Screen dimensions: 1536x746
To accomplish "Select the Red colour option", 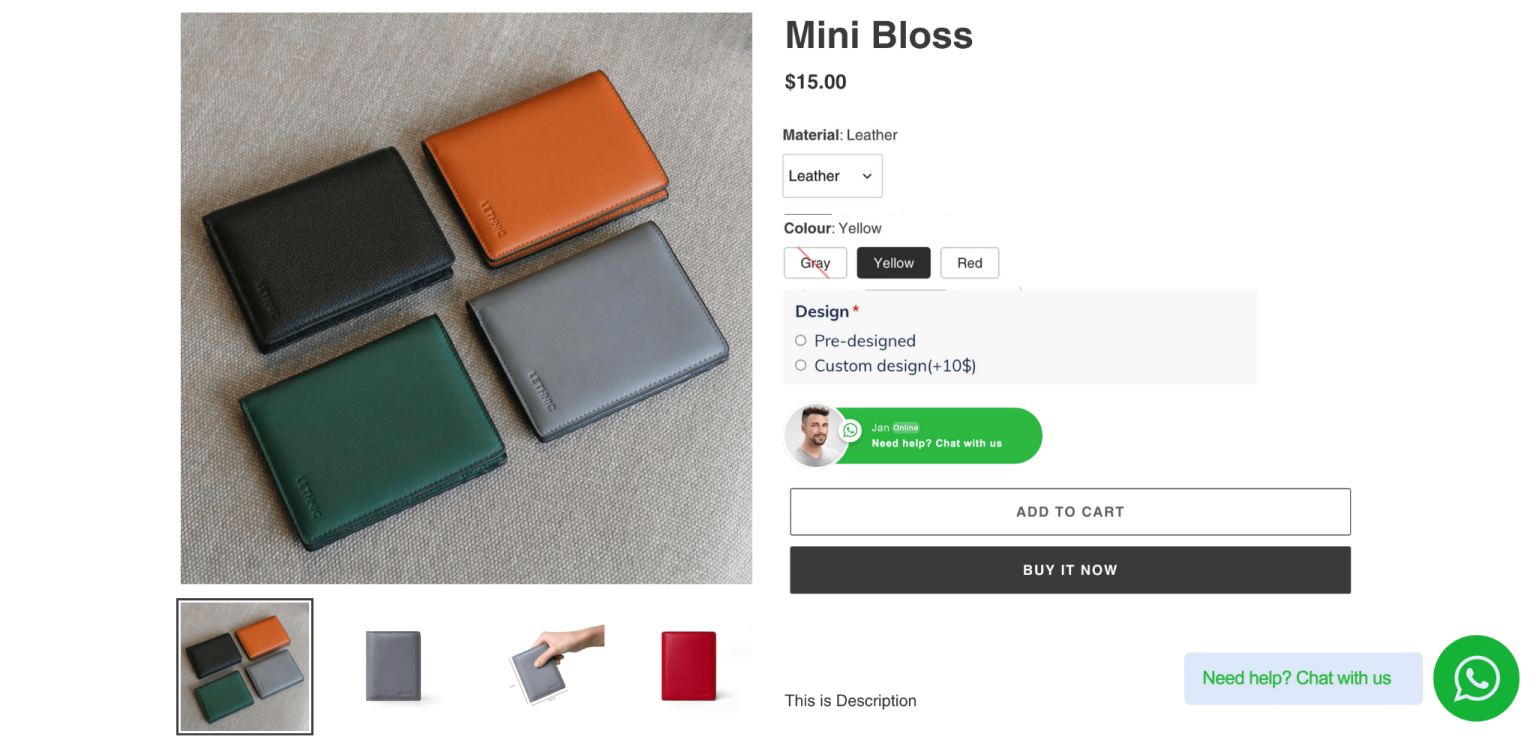I will 969,262.
